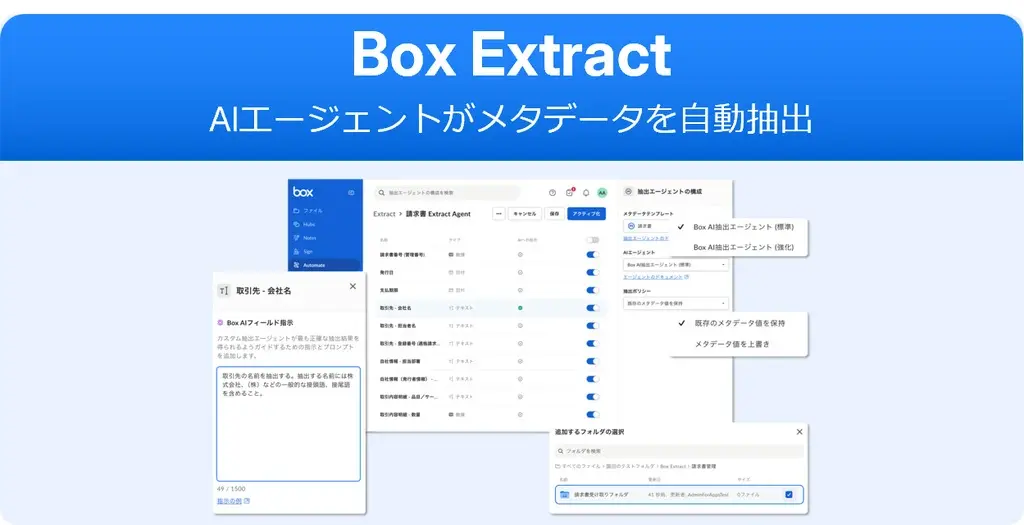Select Box AI抽出エージェント (強化) option
The image size is (1024, 525).
(x=739, y=247)
